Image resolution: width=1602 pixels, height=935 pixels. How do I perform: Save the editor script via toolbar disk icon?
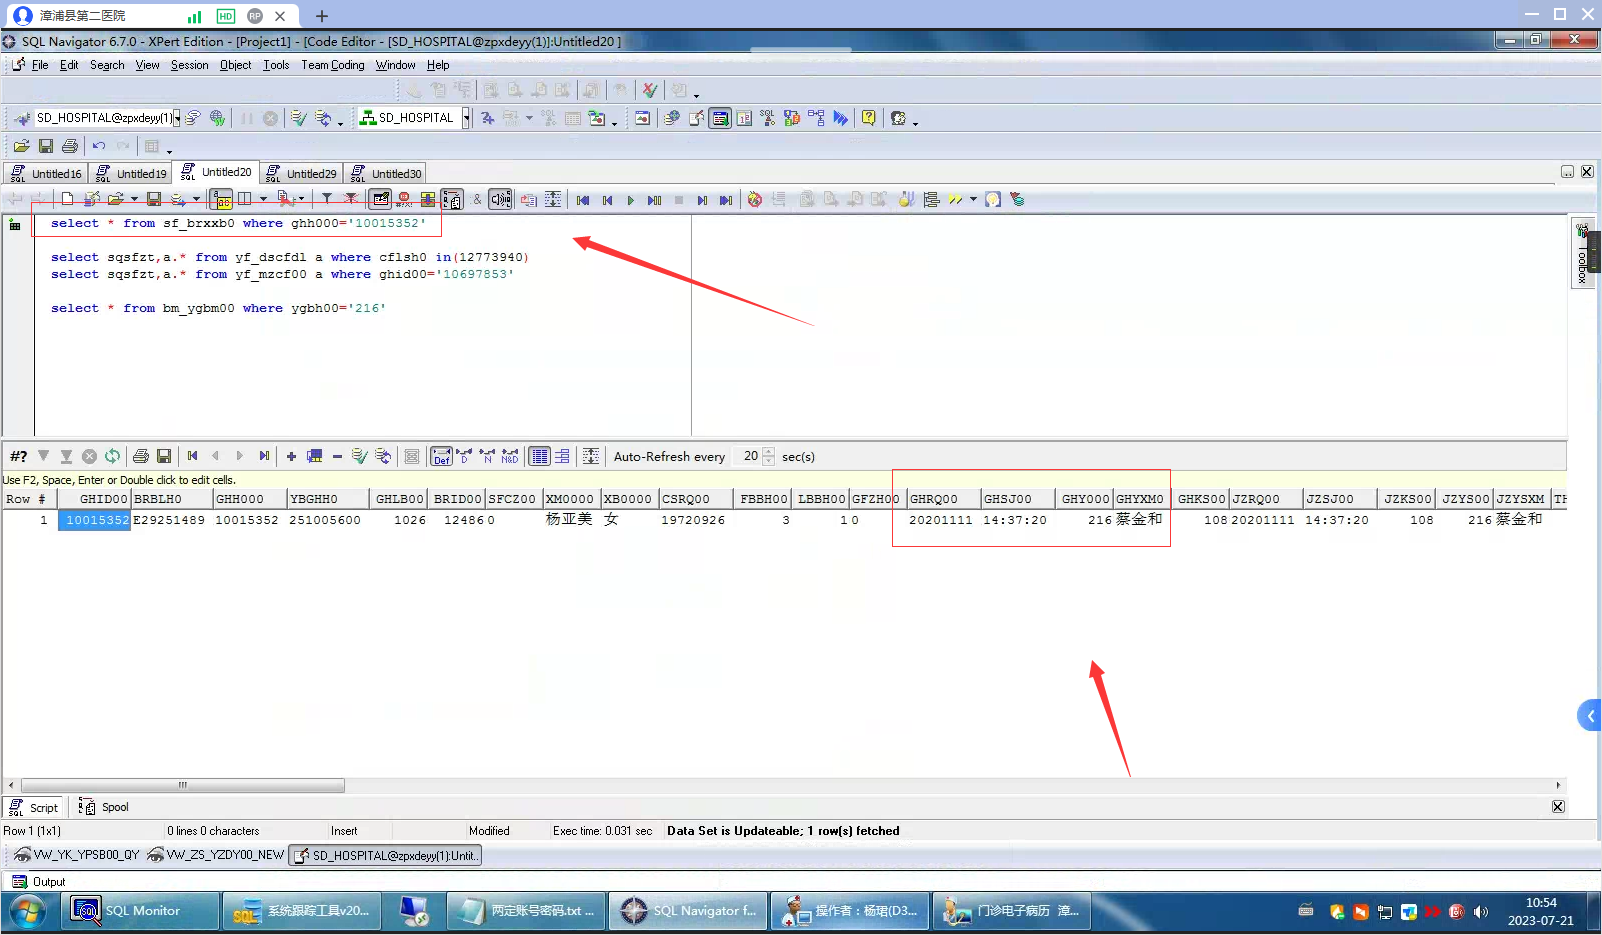tap(154, 199)
